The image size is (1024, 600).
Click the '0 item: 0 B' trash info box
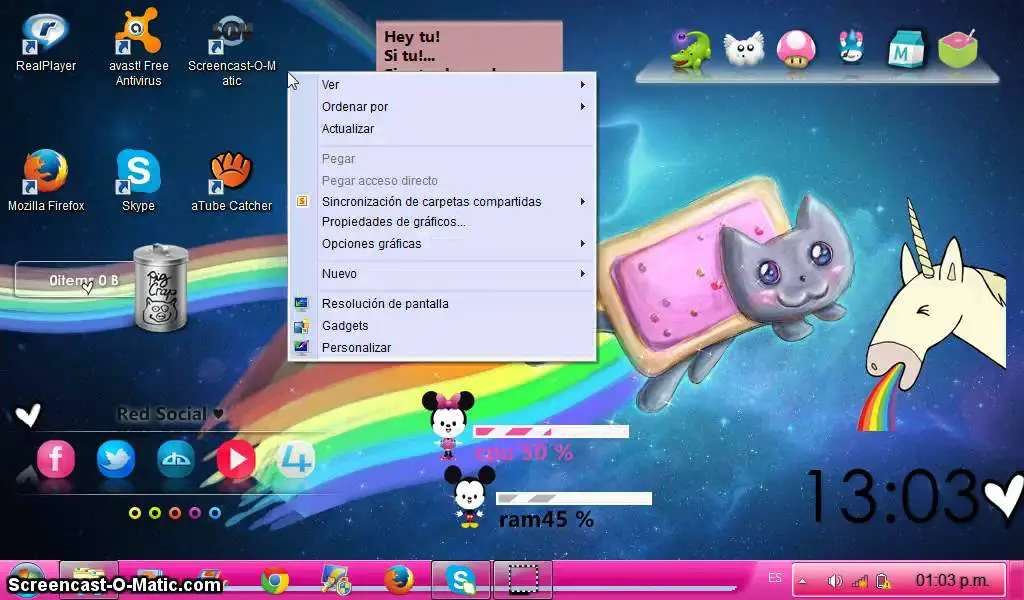coord(75,279)
